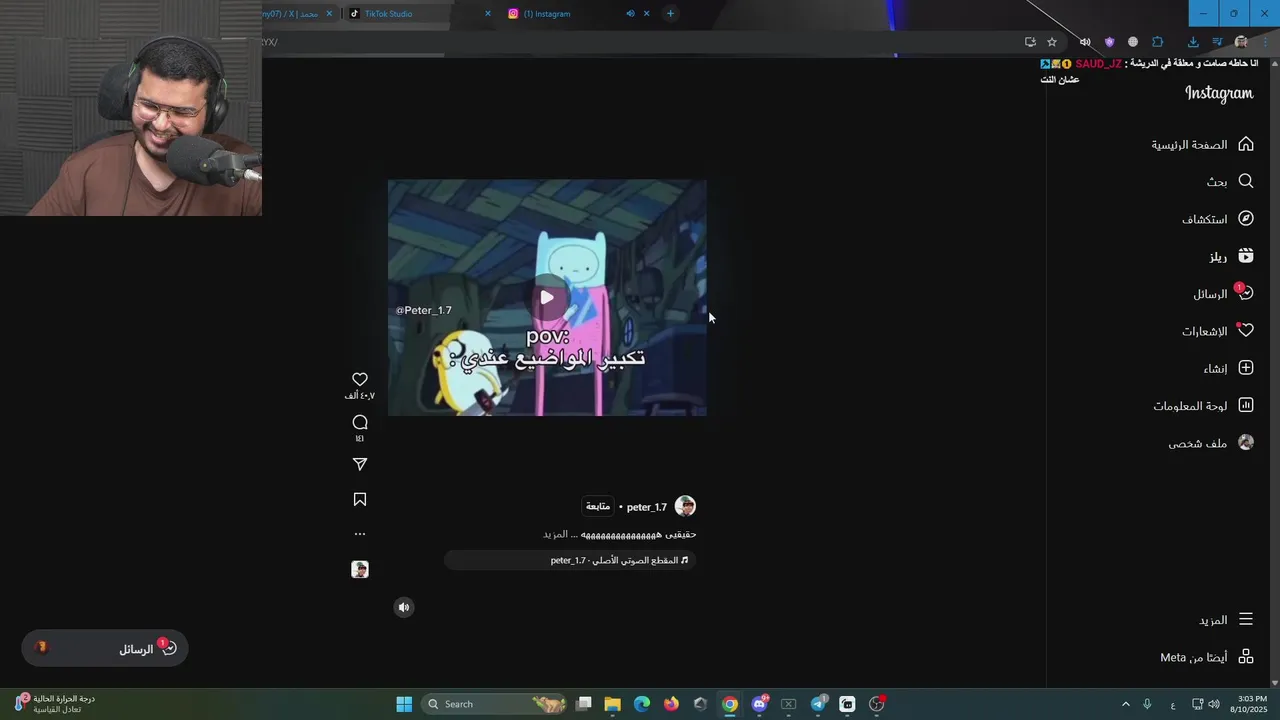Click the لوحة المعلومات label
The width and height of the screenshot is (1280, 720).
point(1190,406)
